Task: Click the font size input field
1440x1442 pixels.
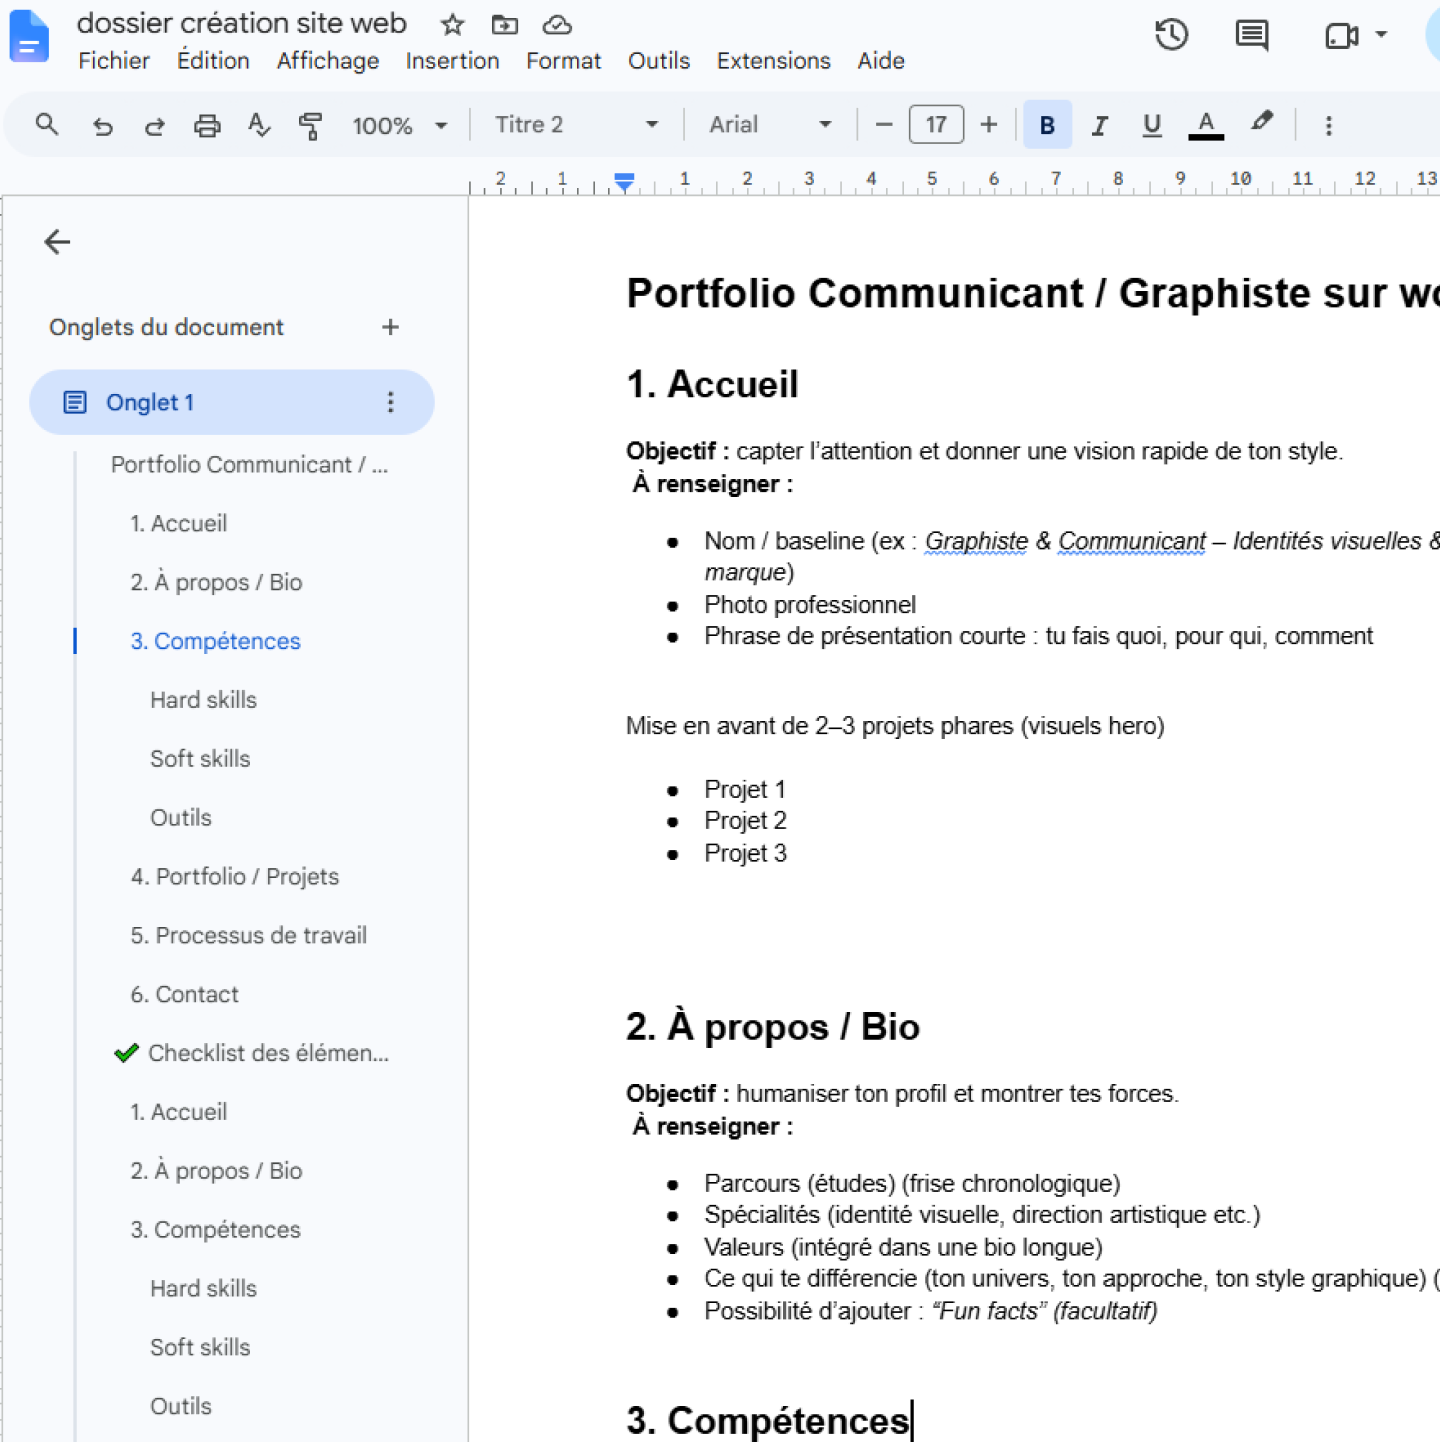Action: [936, 125]
